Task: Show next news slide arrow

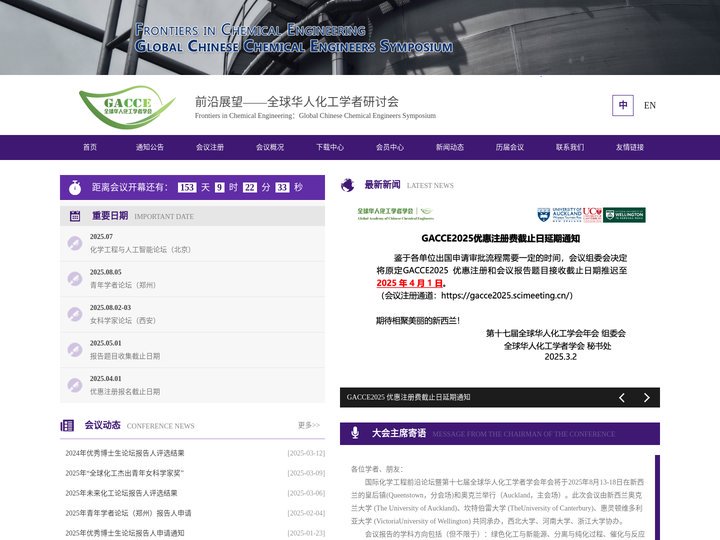Action: click(x=647, y=398)
